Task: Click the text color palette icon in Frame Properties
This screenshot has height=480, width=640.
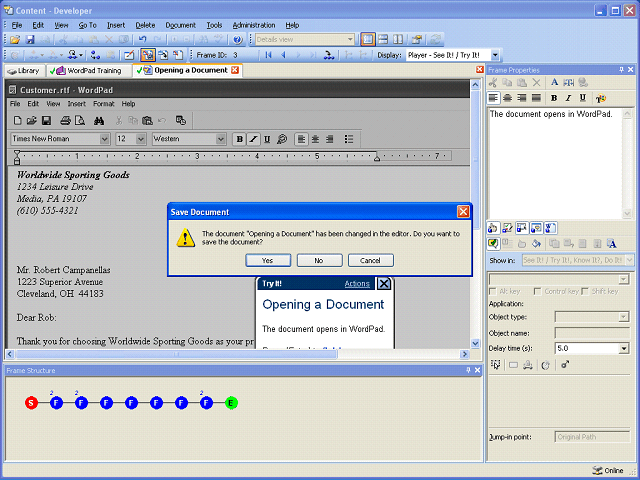Action: coord(600,98)
